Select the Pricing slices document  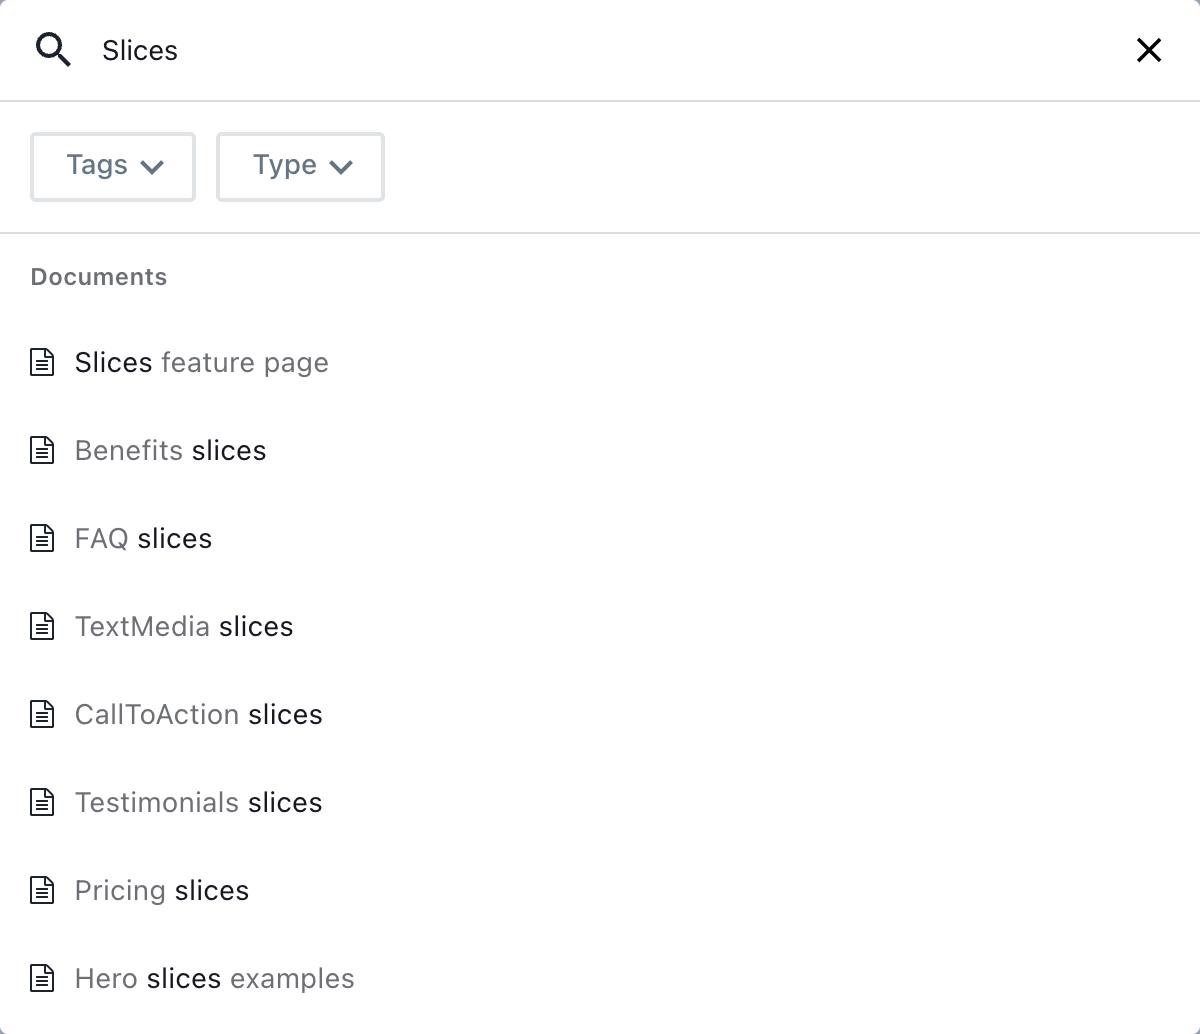pos(161,890)
